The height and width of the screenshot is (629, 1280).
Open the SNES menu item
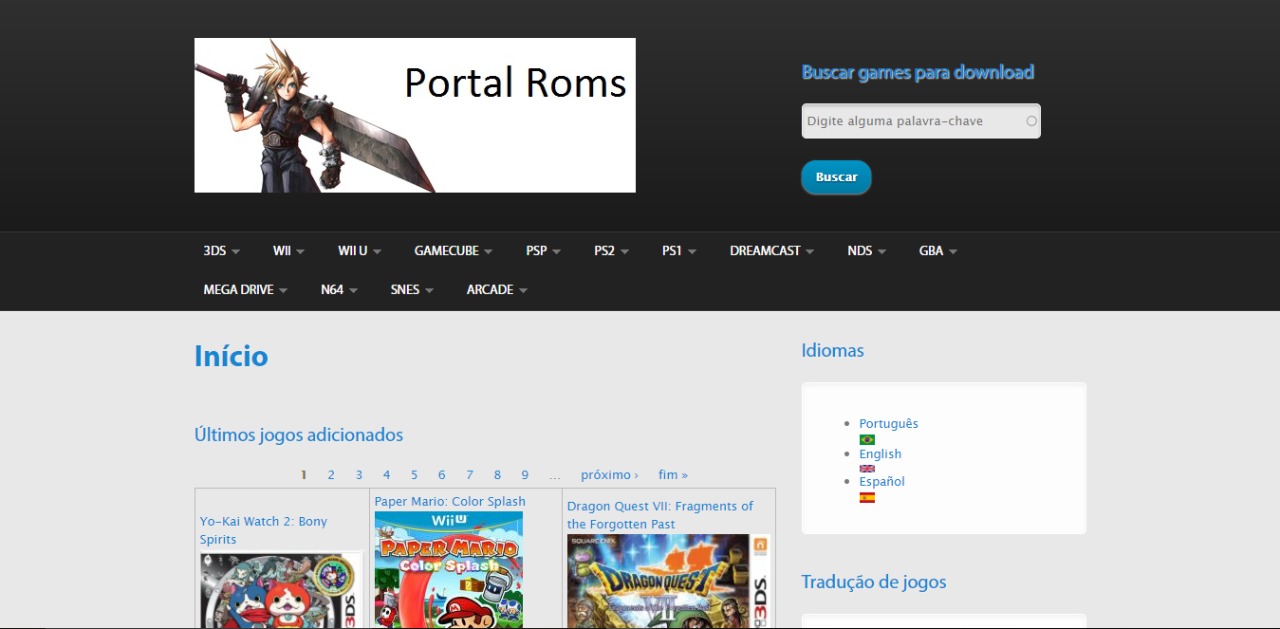[411, 290]
